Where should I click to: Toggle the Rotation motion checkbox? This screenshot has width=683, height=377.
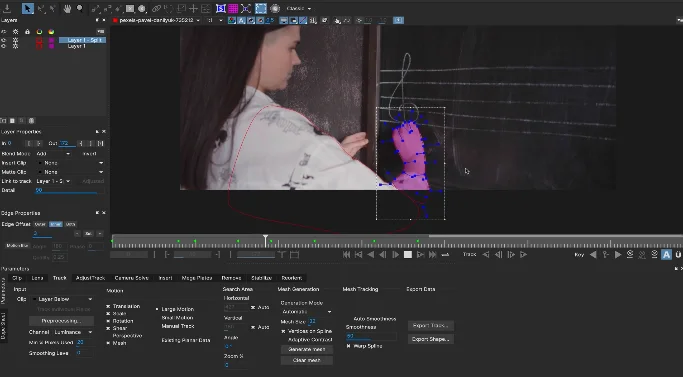(x=108, y=321)
